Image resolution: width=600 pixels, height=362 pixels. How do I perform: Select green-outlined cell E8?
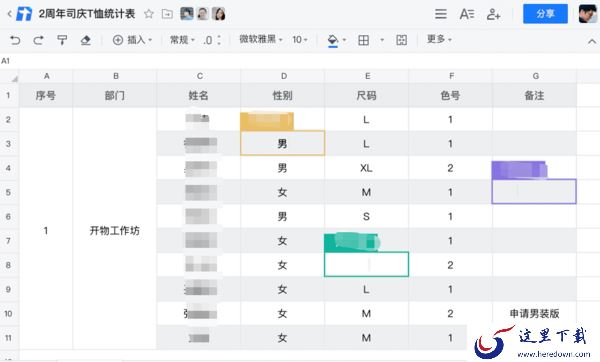pyautogui.click(x=367, y=264)
